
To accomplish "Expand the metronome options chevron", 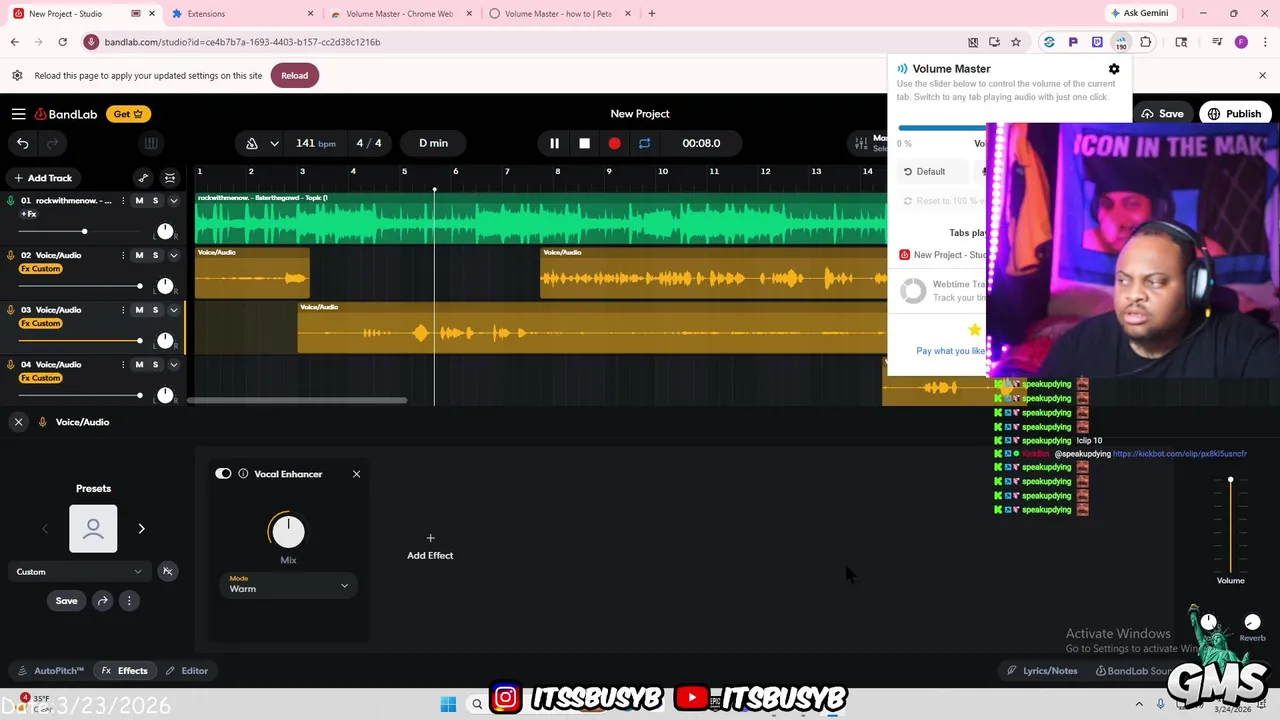I will pyautogui.click(x=274, y=143).
